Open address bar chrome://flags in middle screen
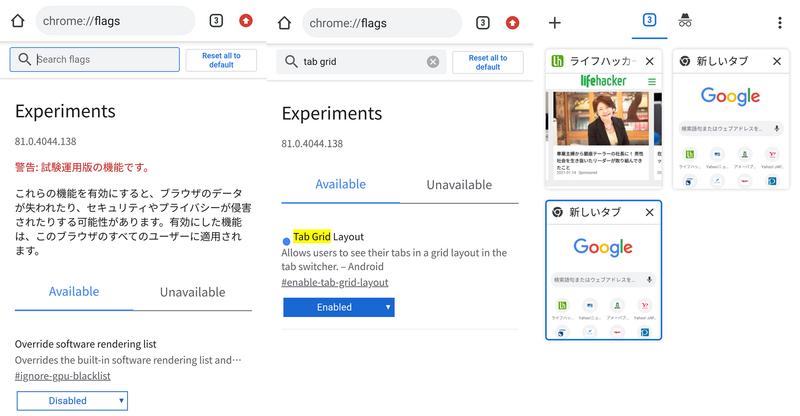 tap(382, 23)
